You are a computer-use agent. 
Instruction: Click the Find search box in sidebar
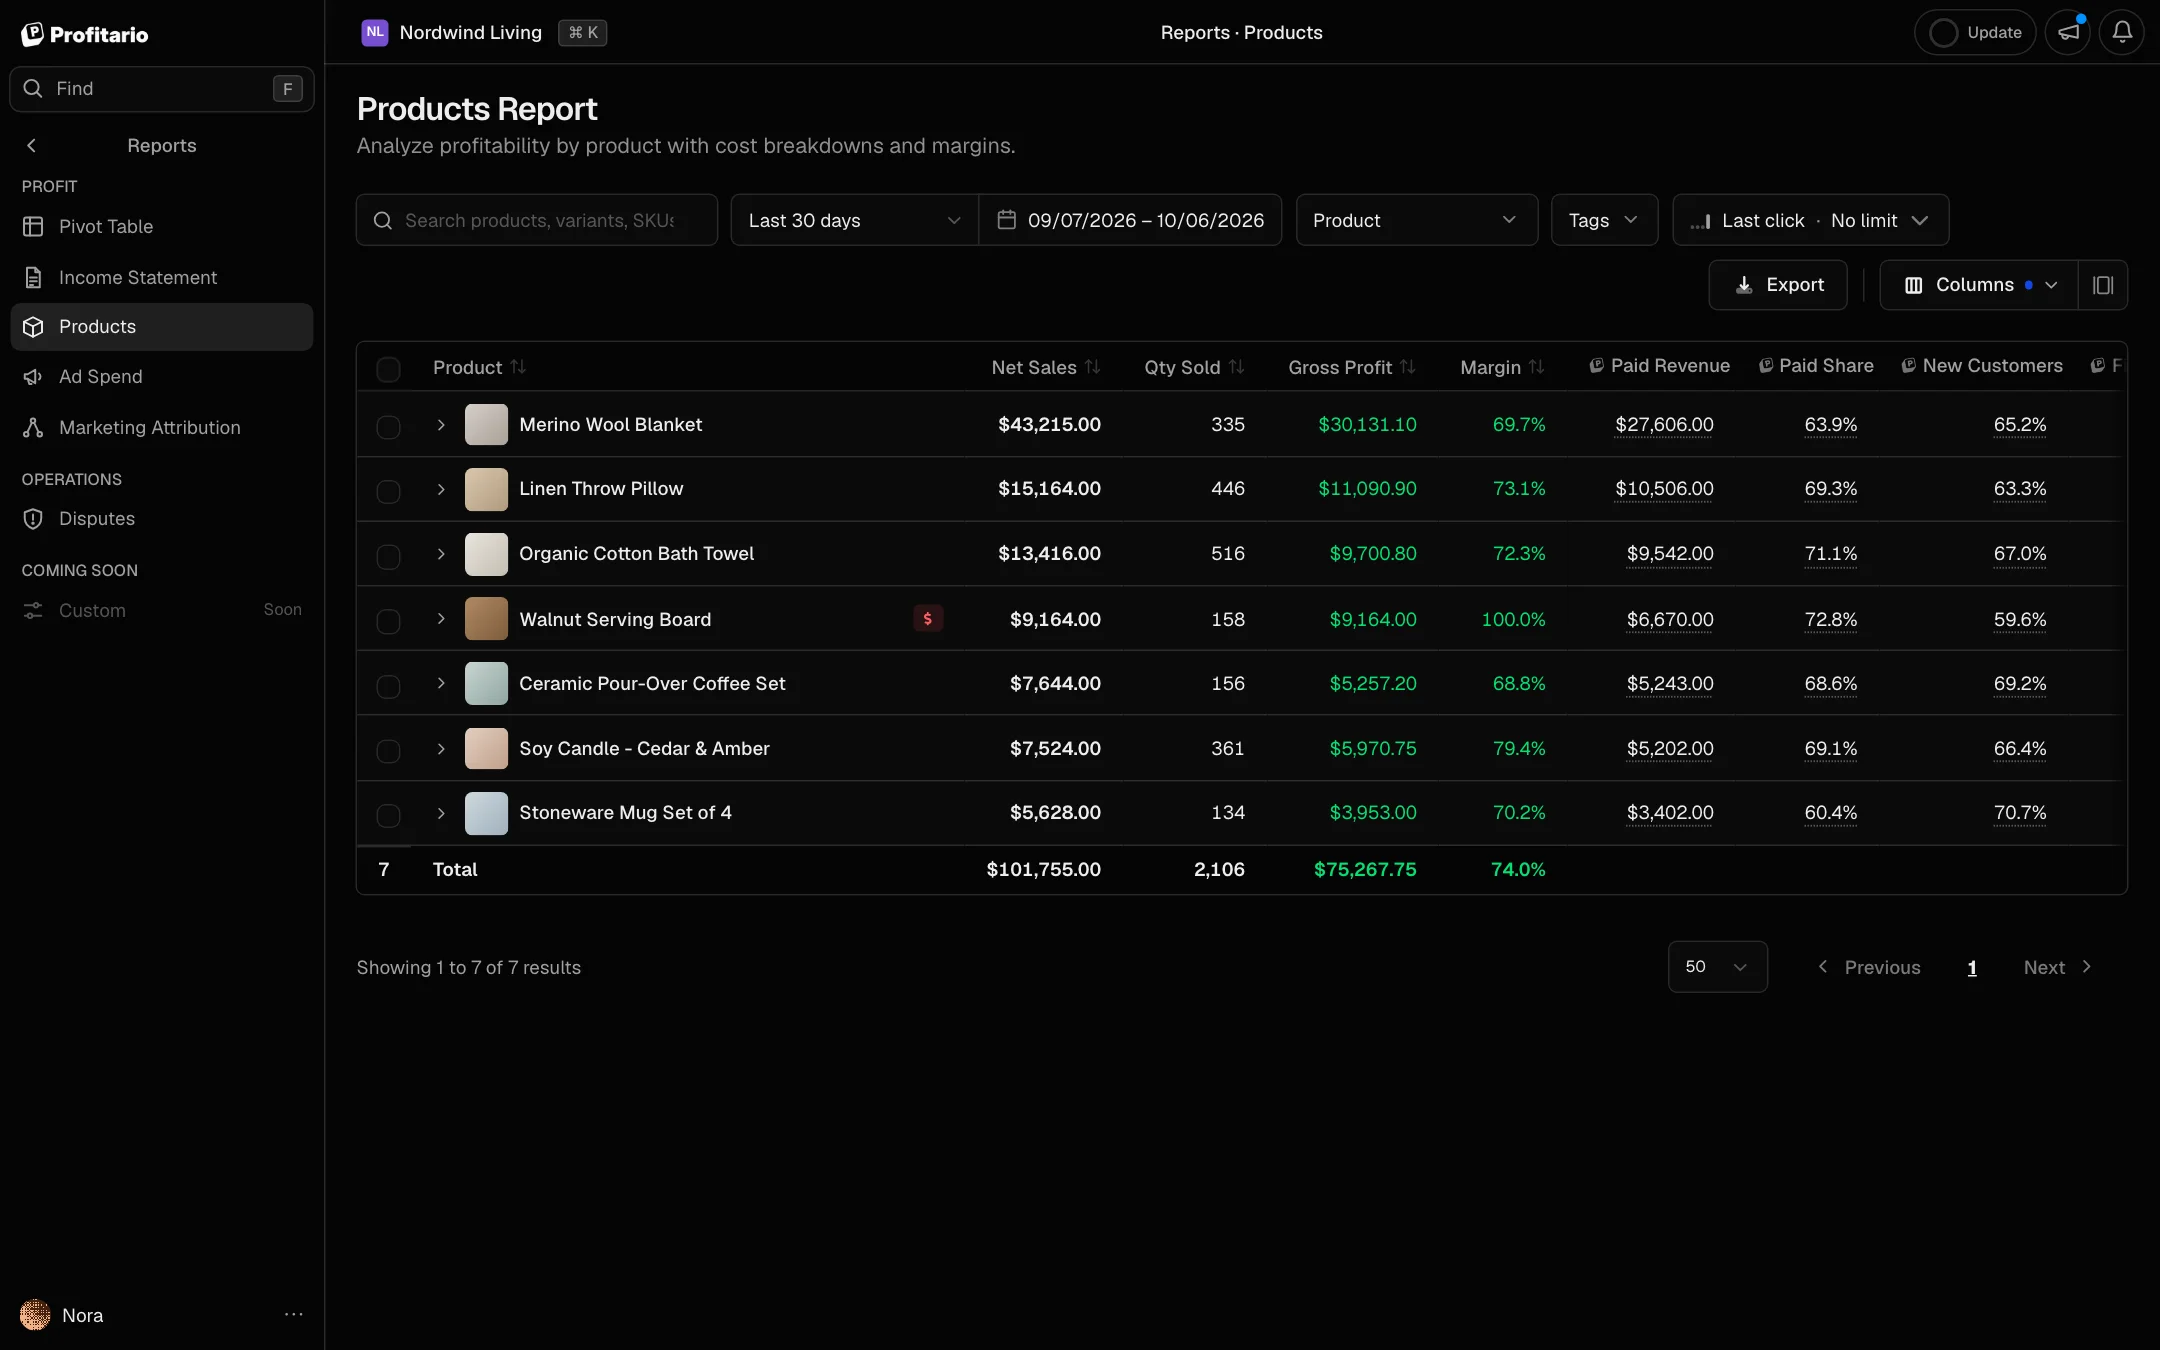(161, 88)
